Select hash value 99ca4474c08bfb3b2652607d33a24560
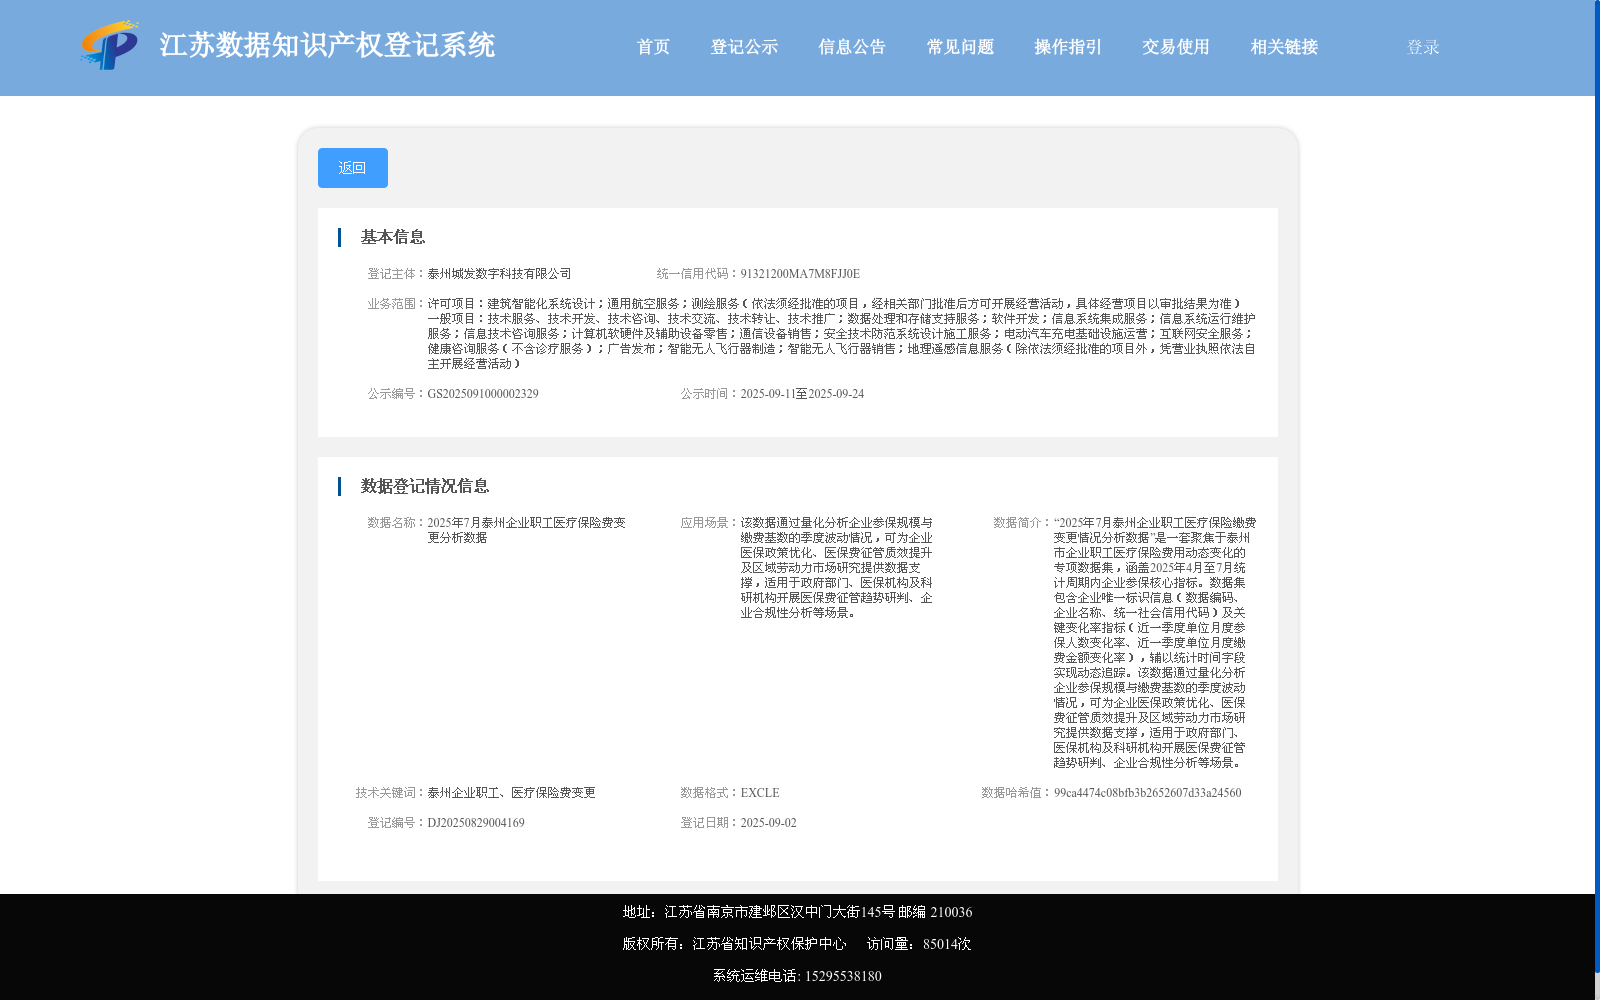1600x1000 pixels. tap(1148, 793)
